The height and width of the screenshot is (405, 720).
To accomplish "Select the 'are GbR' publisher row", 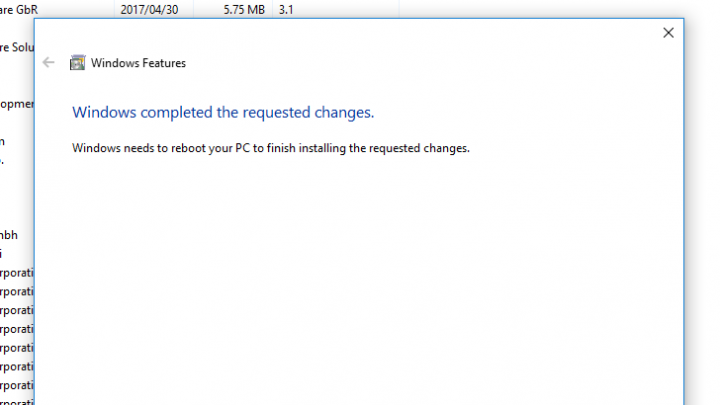I will 19,10.
